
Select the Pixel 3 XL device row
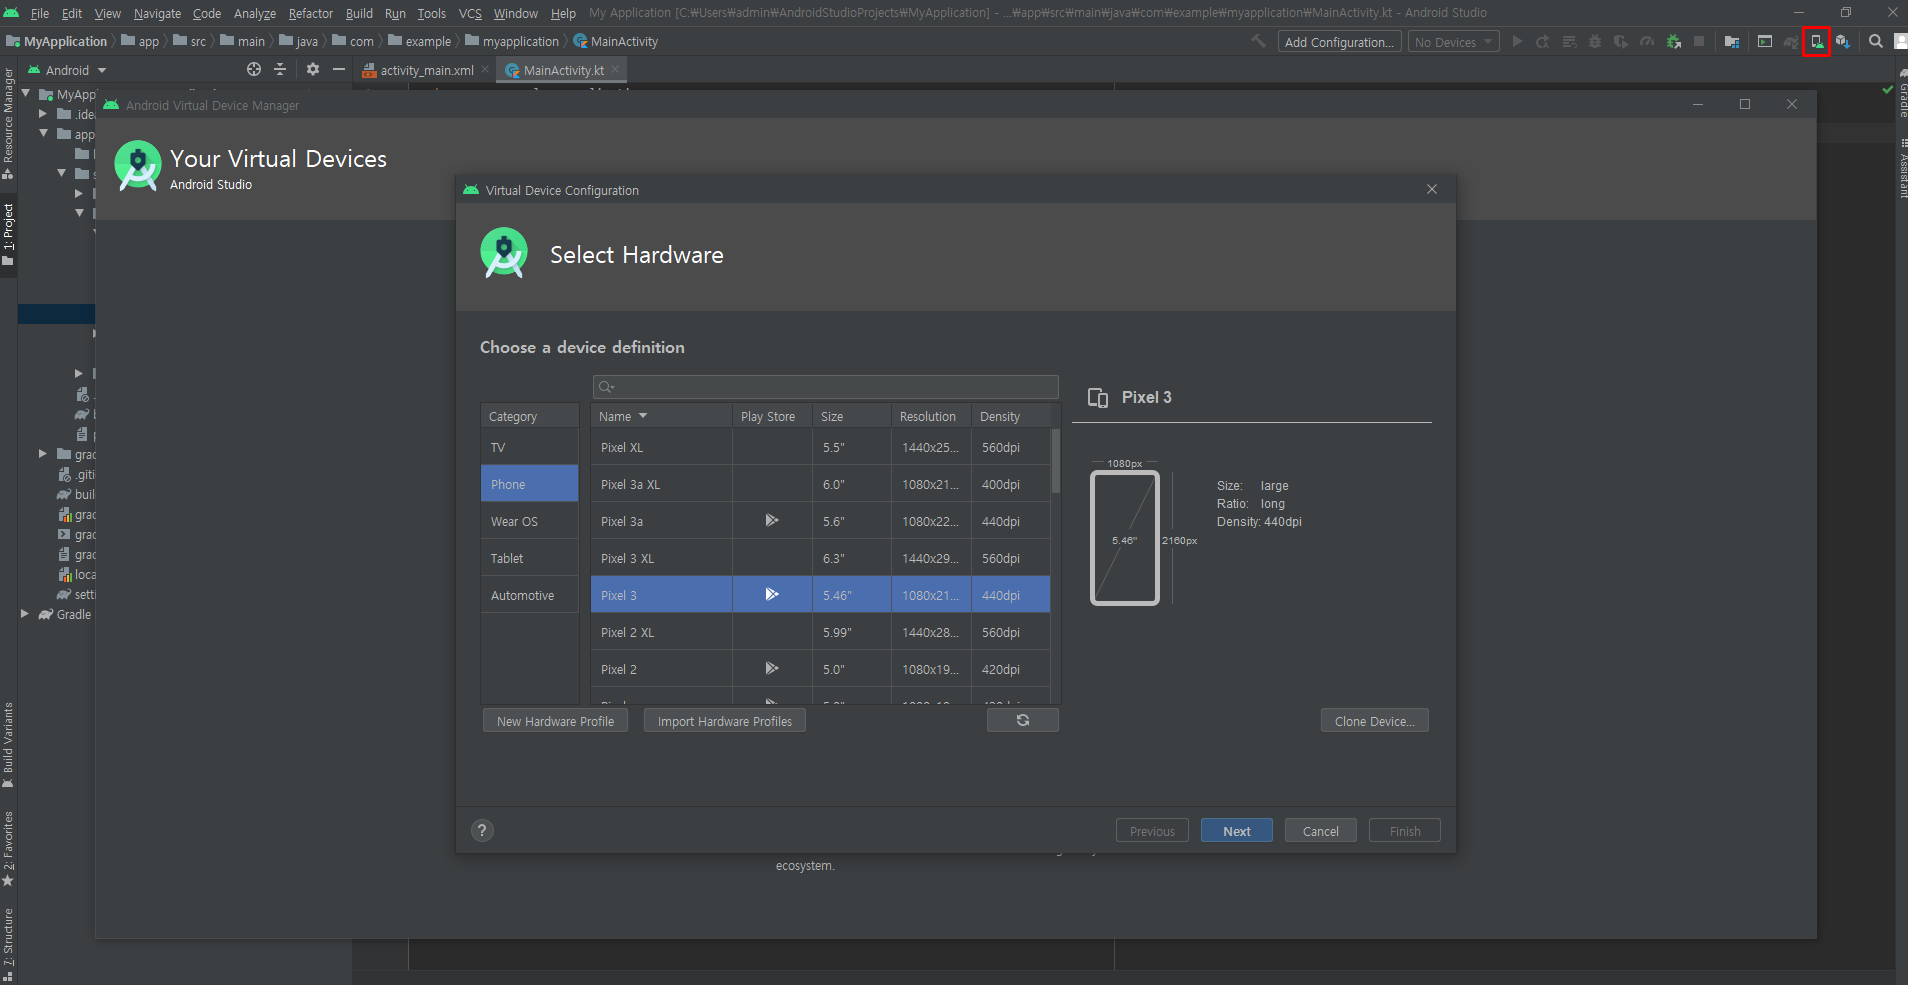tap(821, 558)
